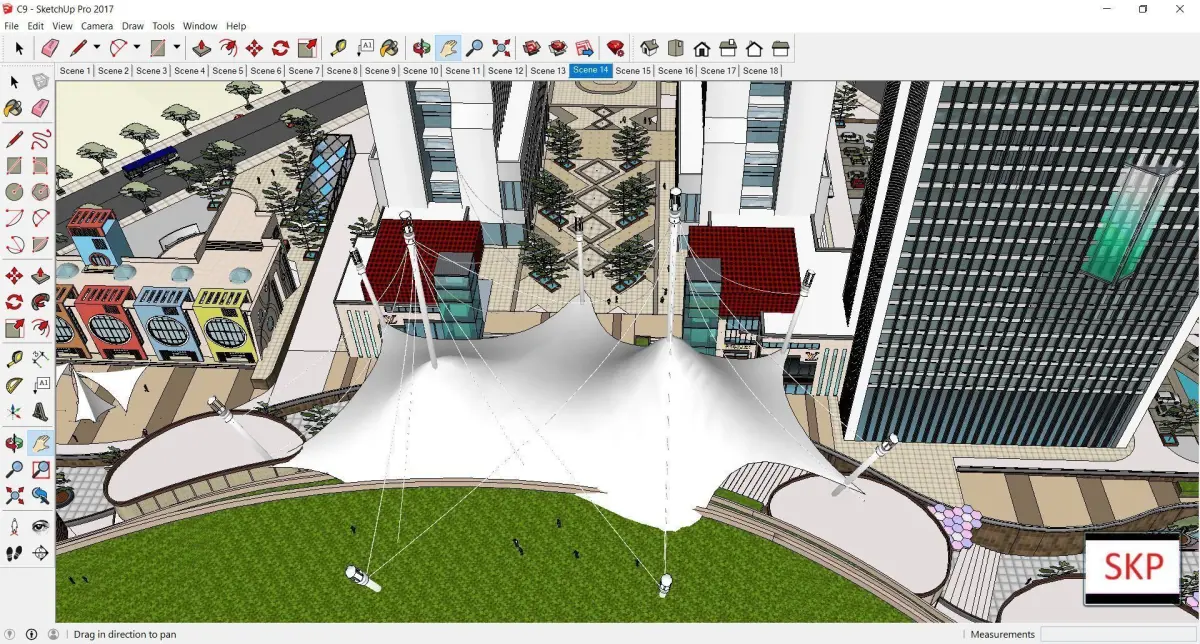Select the Eraser in the top toolbar
The width and height of the screenshot is (1200, 644).
click(50, 47)
